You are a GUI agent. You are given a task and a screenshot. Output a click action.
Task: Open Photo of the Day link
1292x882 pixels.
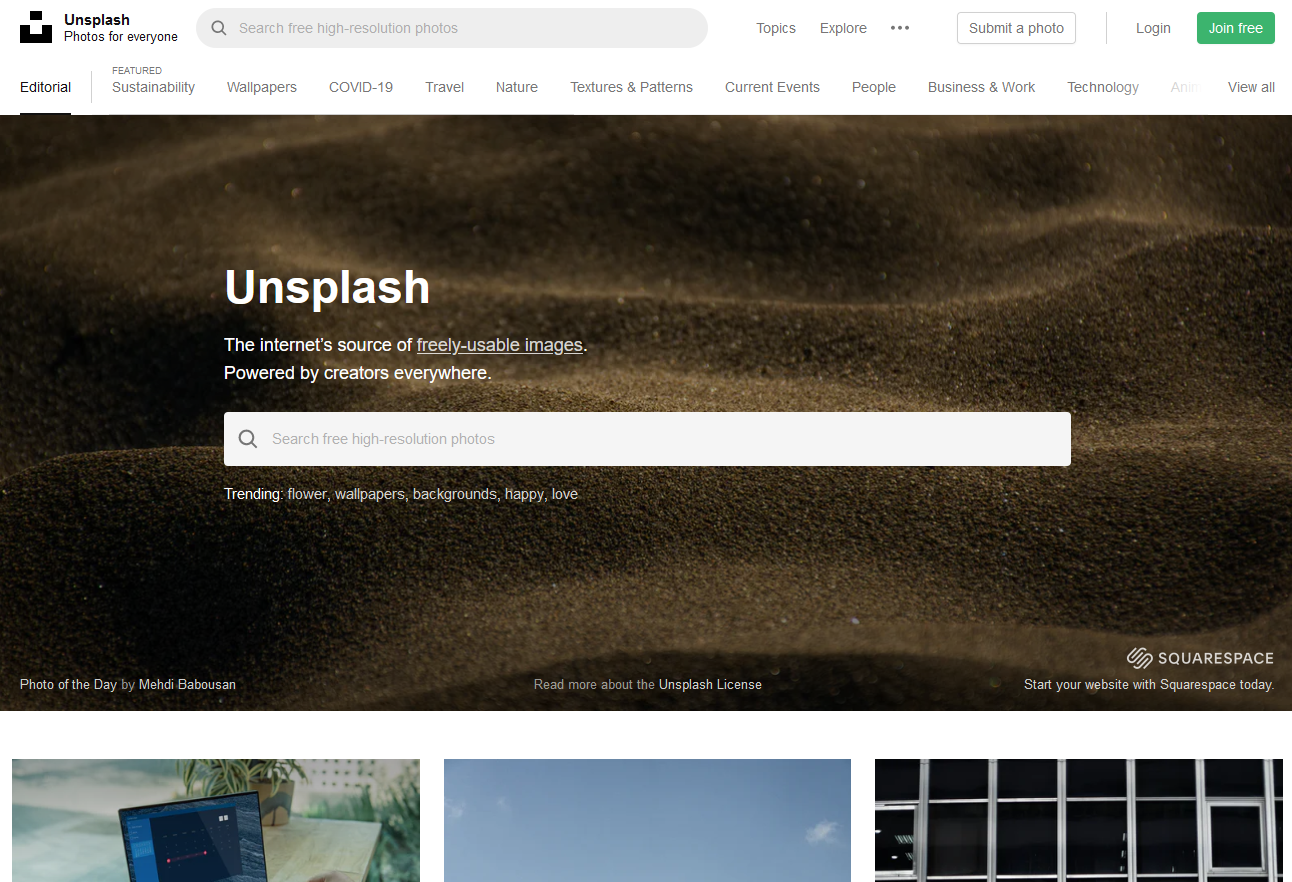click(68, 685)
